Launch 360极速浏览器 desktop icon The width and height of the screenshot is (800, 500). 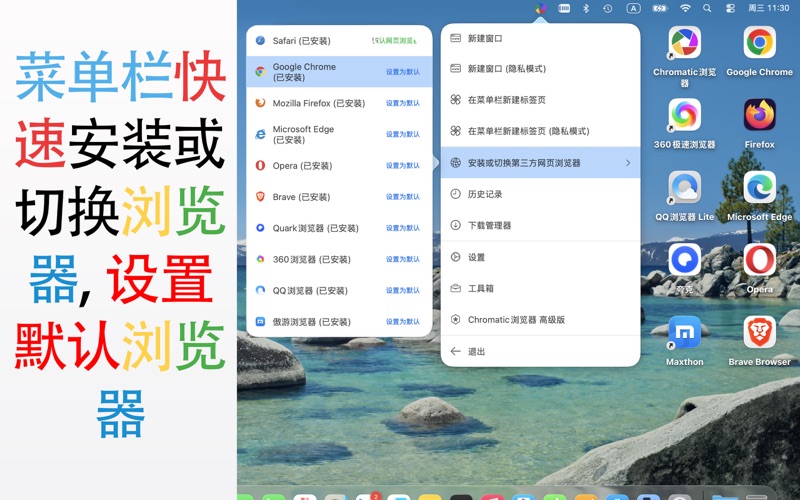coord(684,116)
